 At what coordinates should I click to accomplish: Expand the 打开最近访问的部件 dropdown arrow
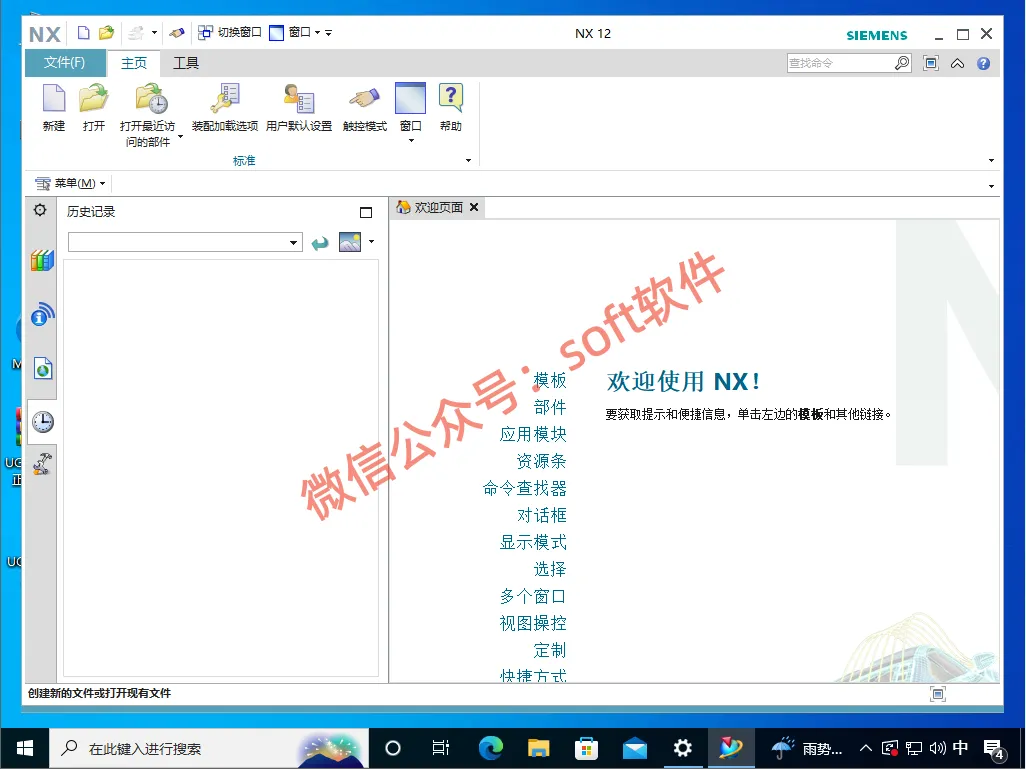[x=181, y=137]
